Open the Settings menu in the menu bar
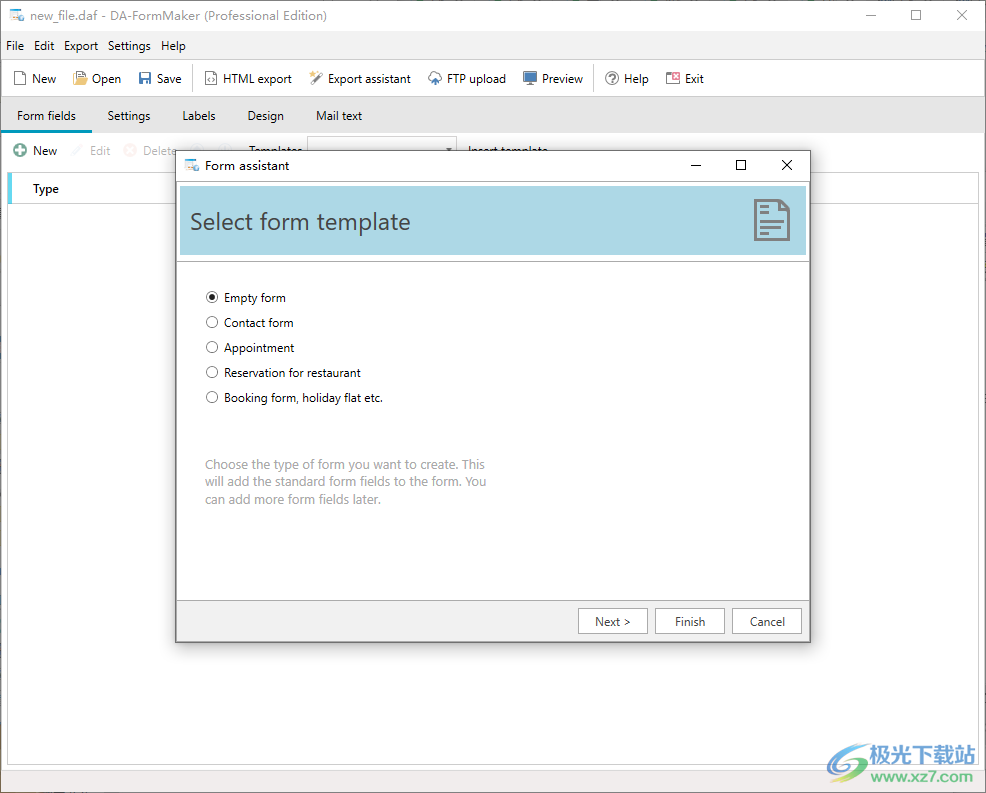986x793 pixels. (129, 46)
